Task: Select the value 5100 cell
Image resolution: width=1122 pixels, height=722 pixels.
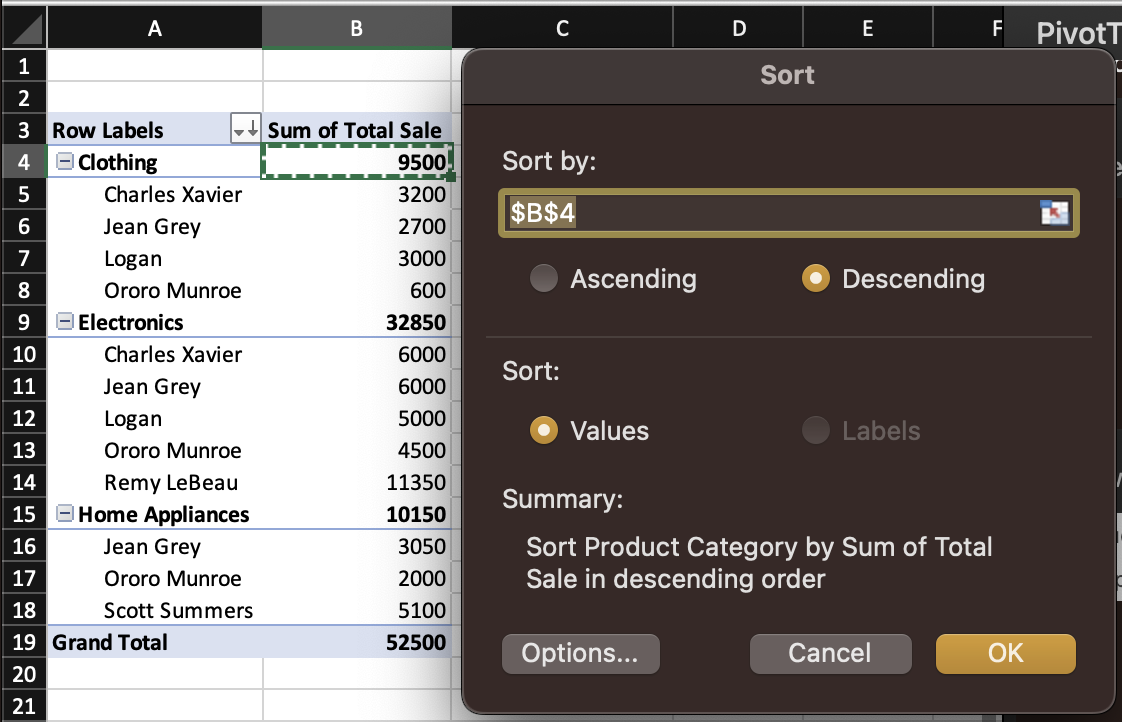Action: click(x=356, y=610)
